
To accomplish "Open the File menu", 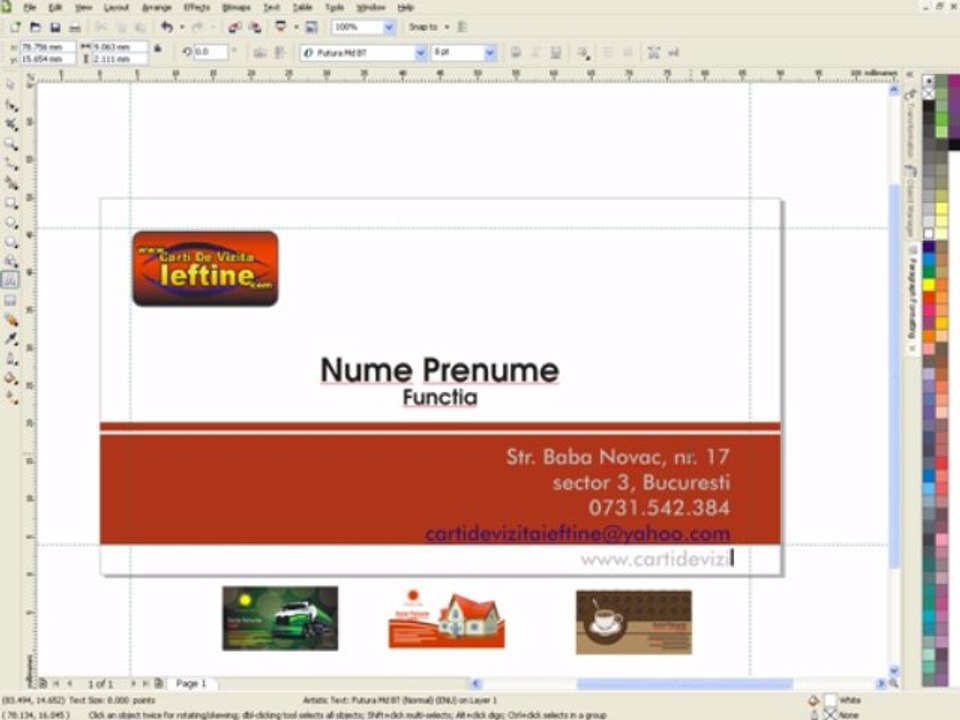I will (29, 7).
